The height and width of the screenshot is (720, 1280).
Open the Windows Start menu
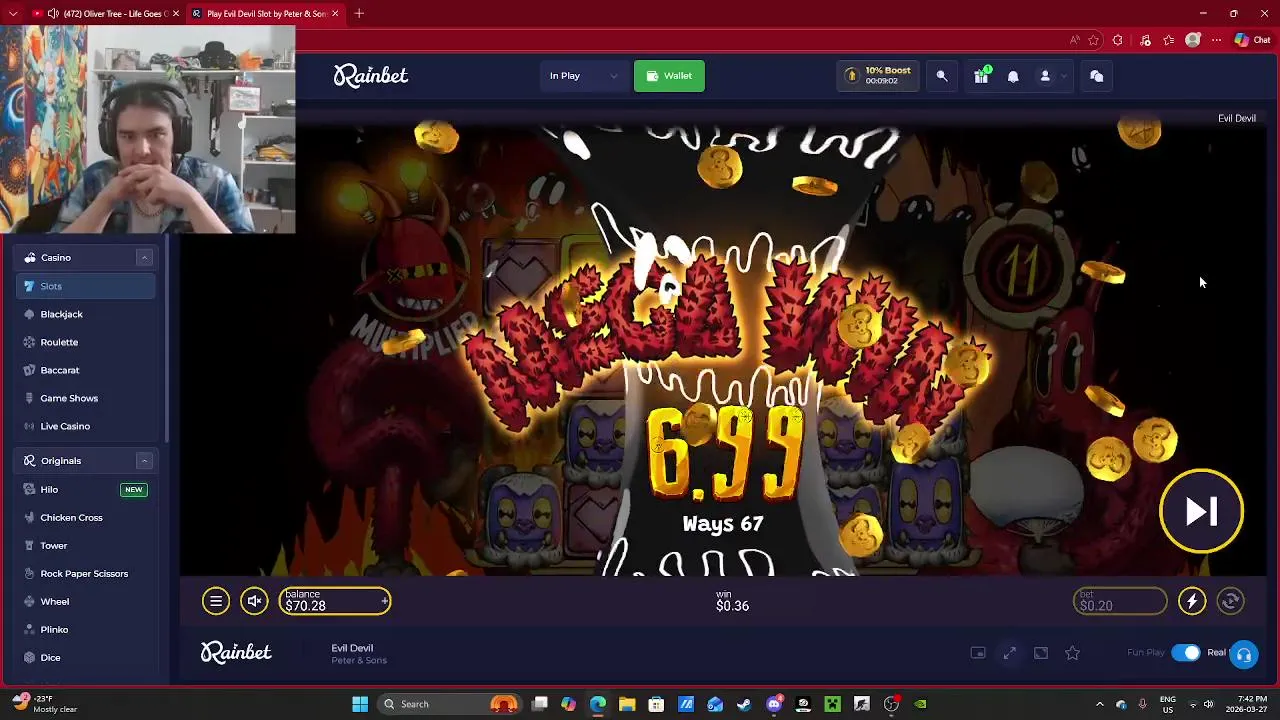(360, 704)
